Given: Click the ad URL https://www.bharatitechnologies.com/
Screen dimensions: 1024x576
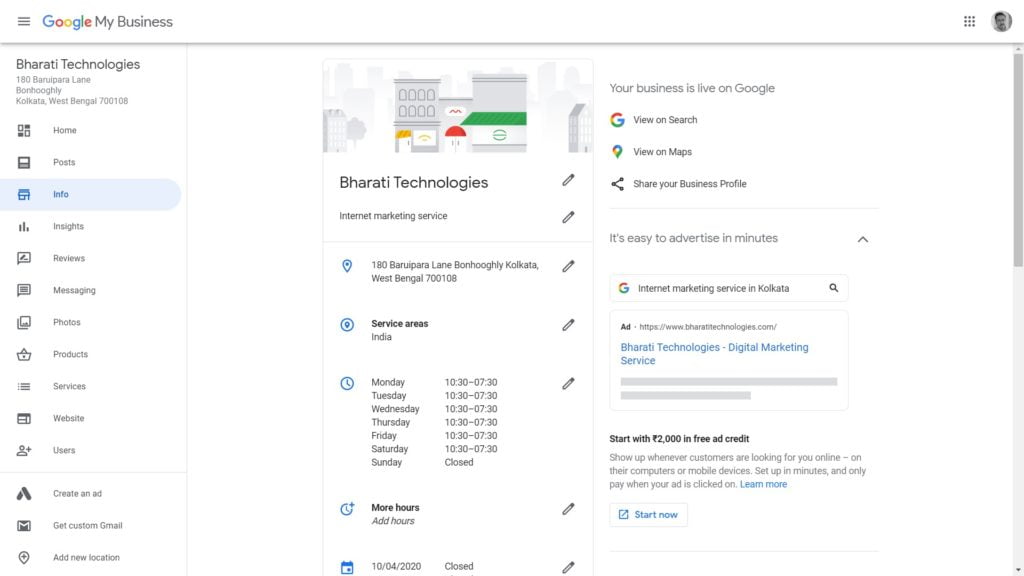Looking at the screenshot, I should click(x=708, y=327).
